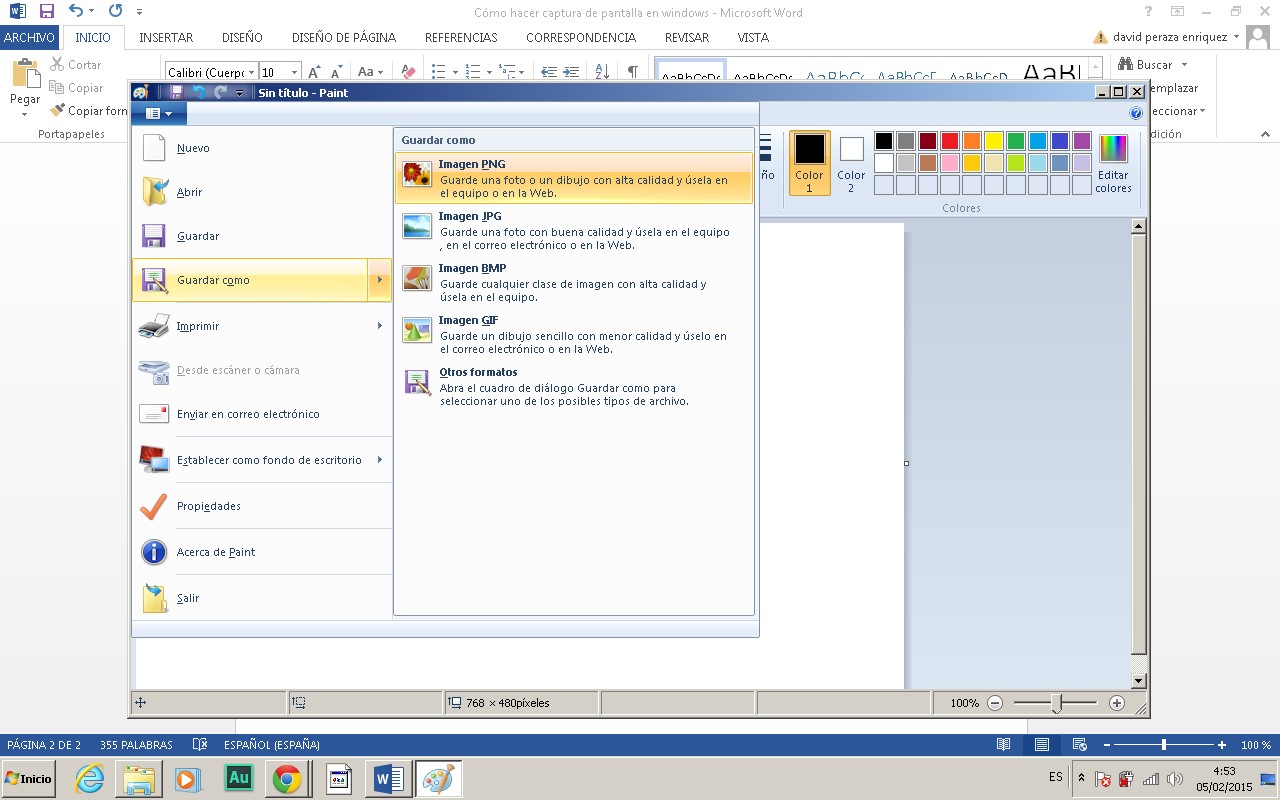Open Propiedades from the Paint menu

point(262,506)
